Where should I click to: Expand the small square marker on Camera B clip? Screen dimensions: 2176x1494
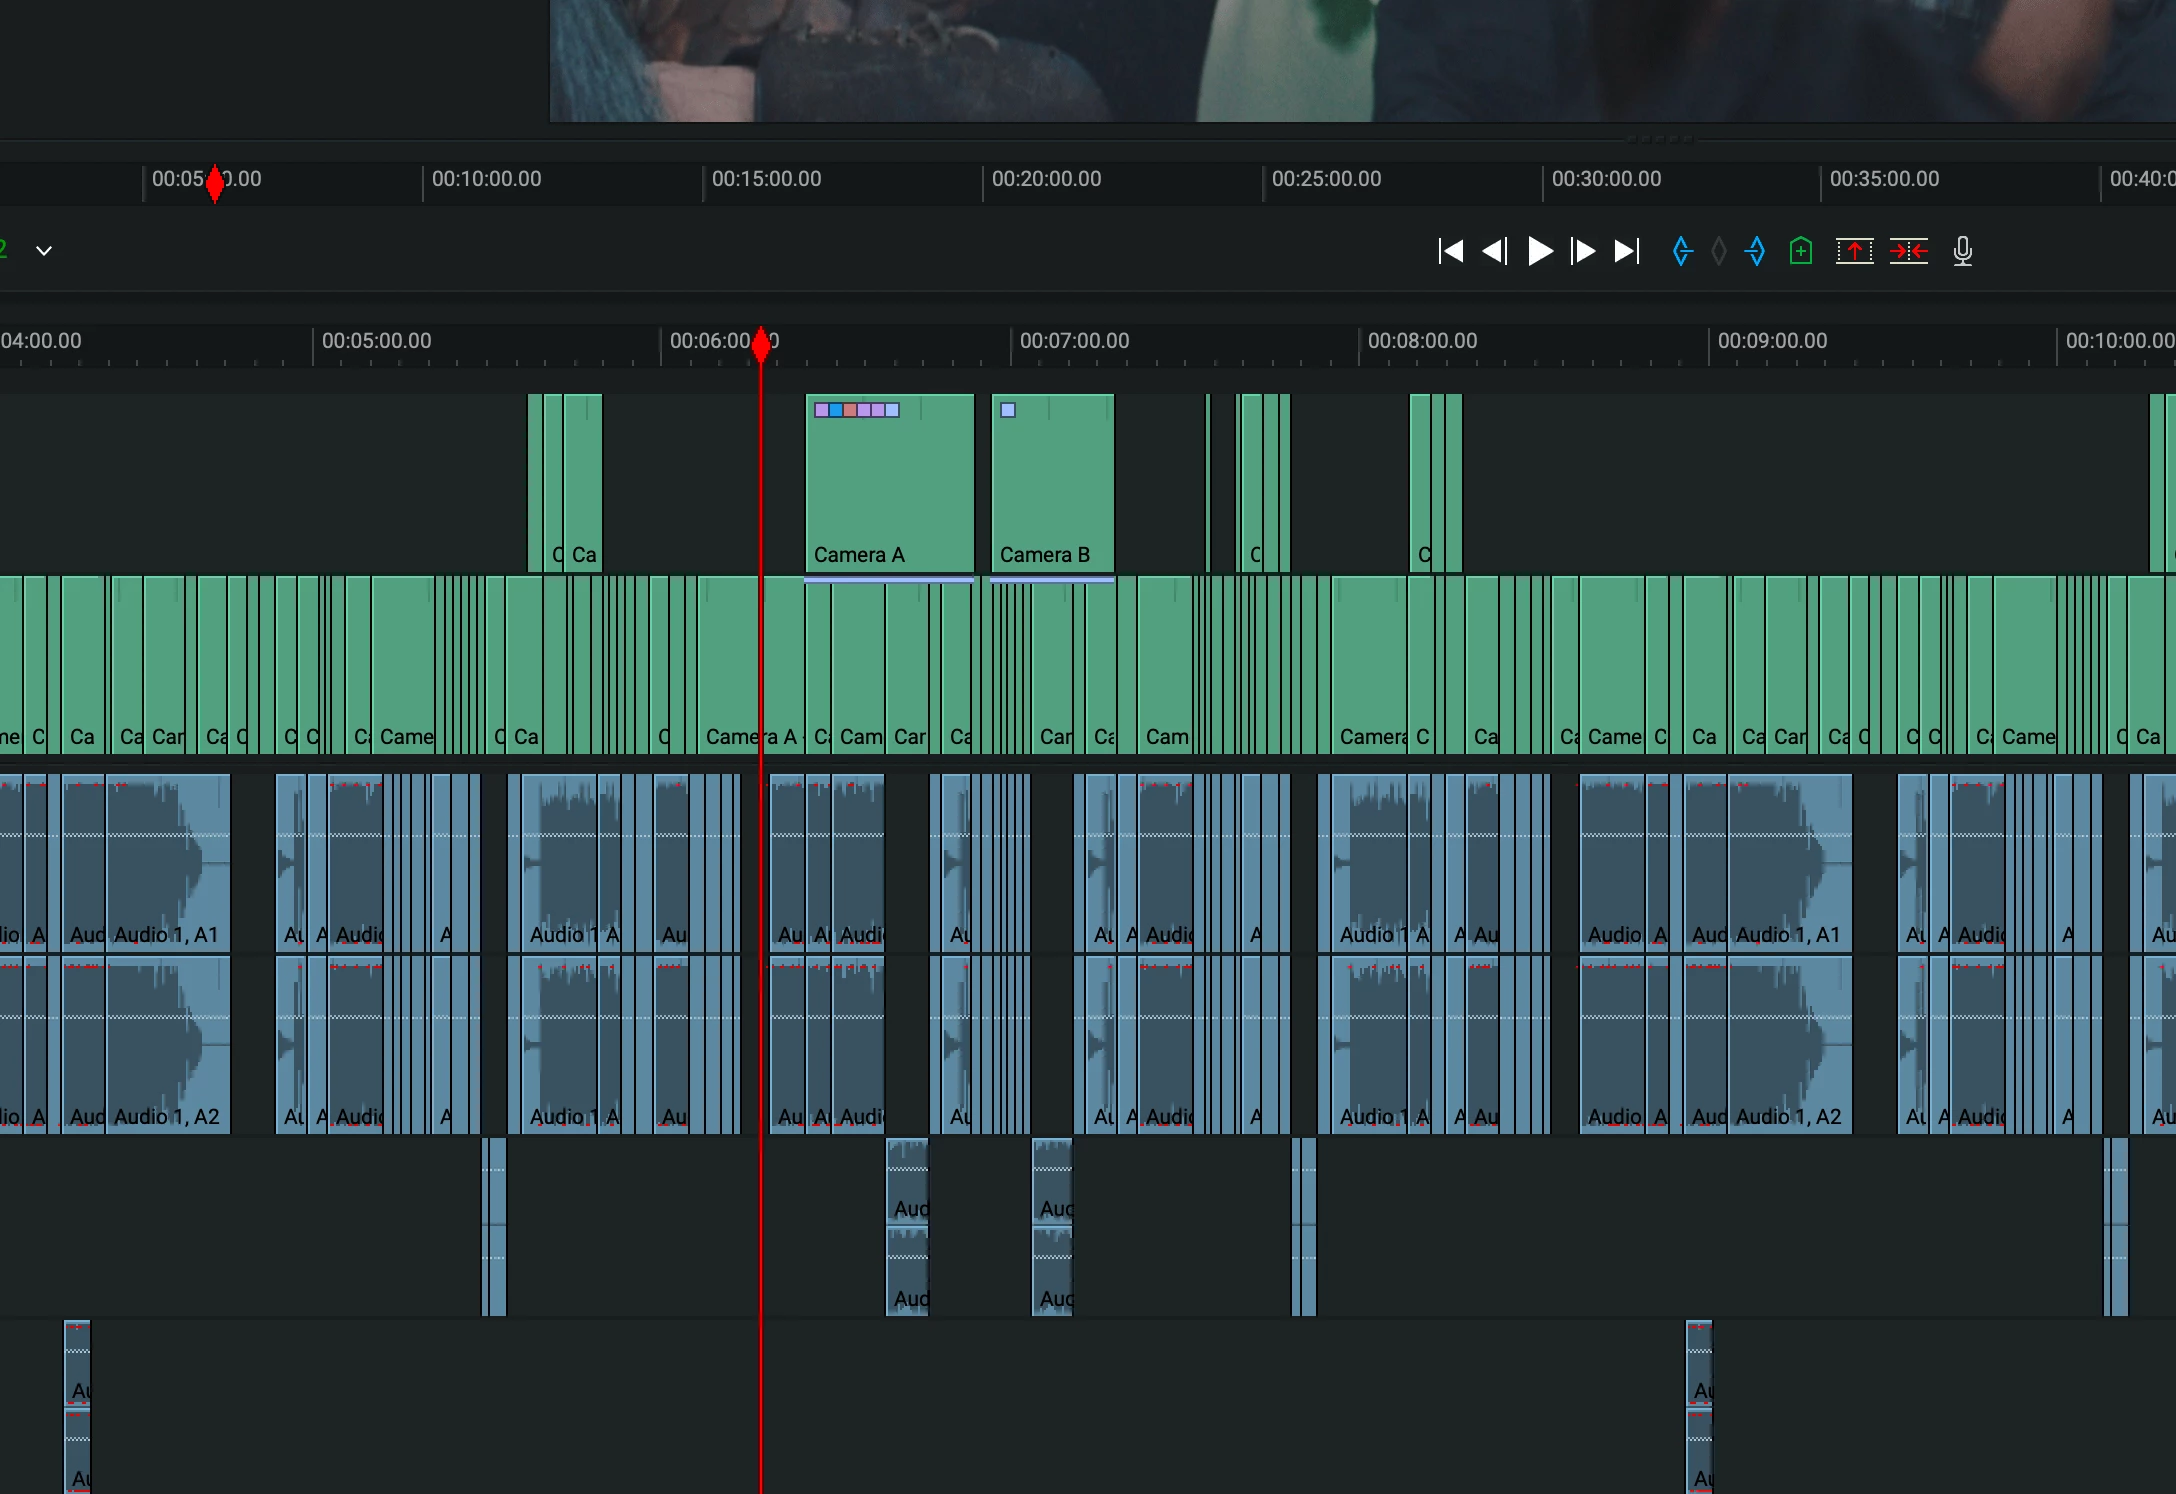point(1007,409)
